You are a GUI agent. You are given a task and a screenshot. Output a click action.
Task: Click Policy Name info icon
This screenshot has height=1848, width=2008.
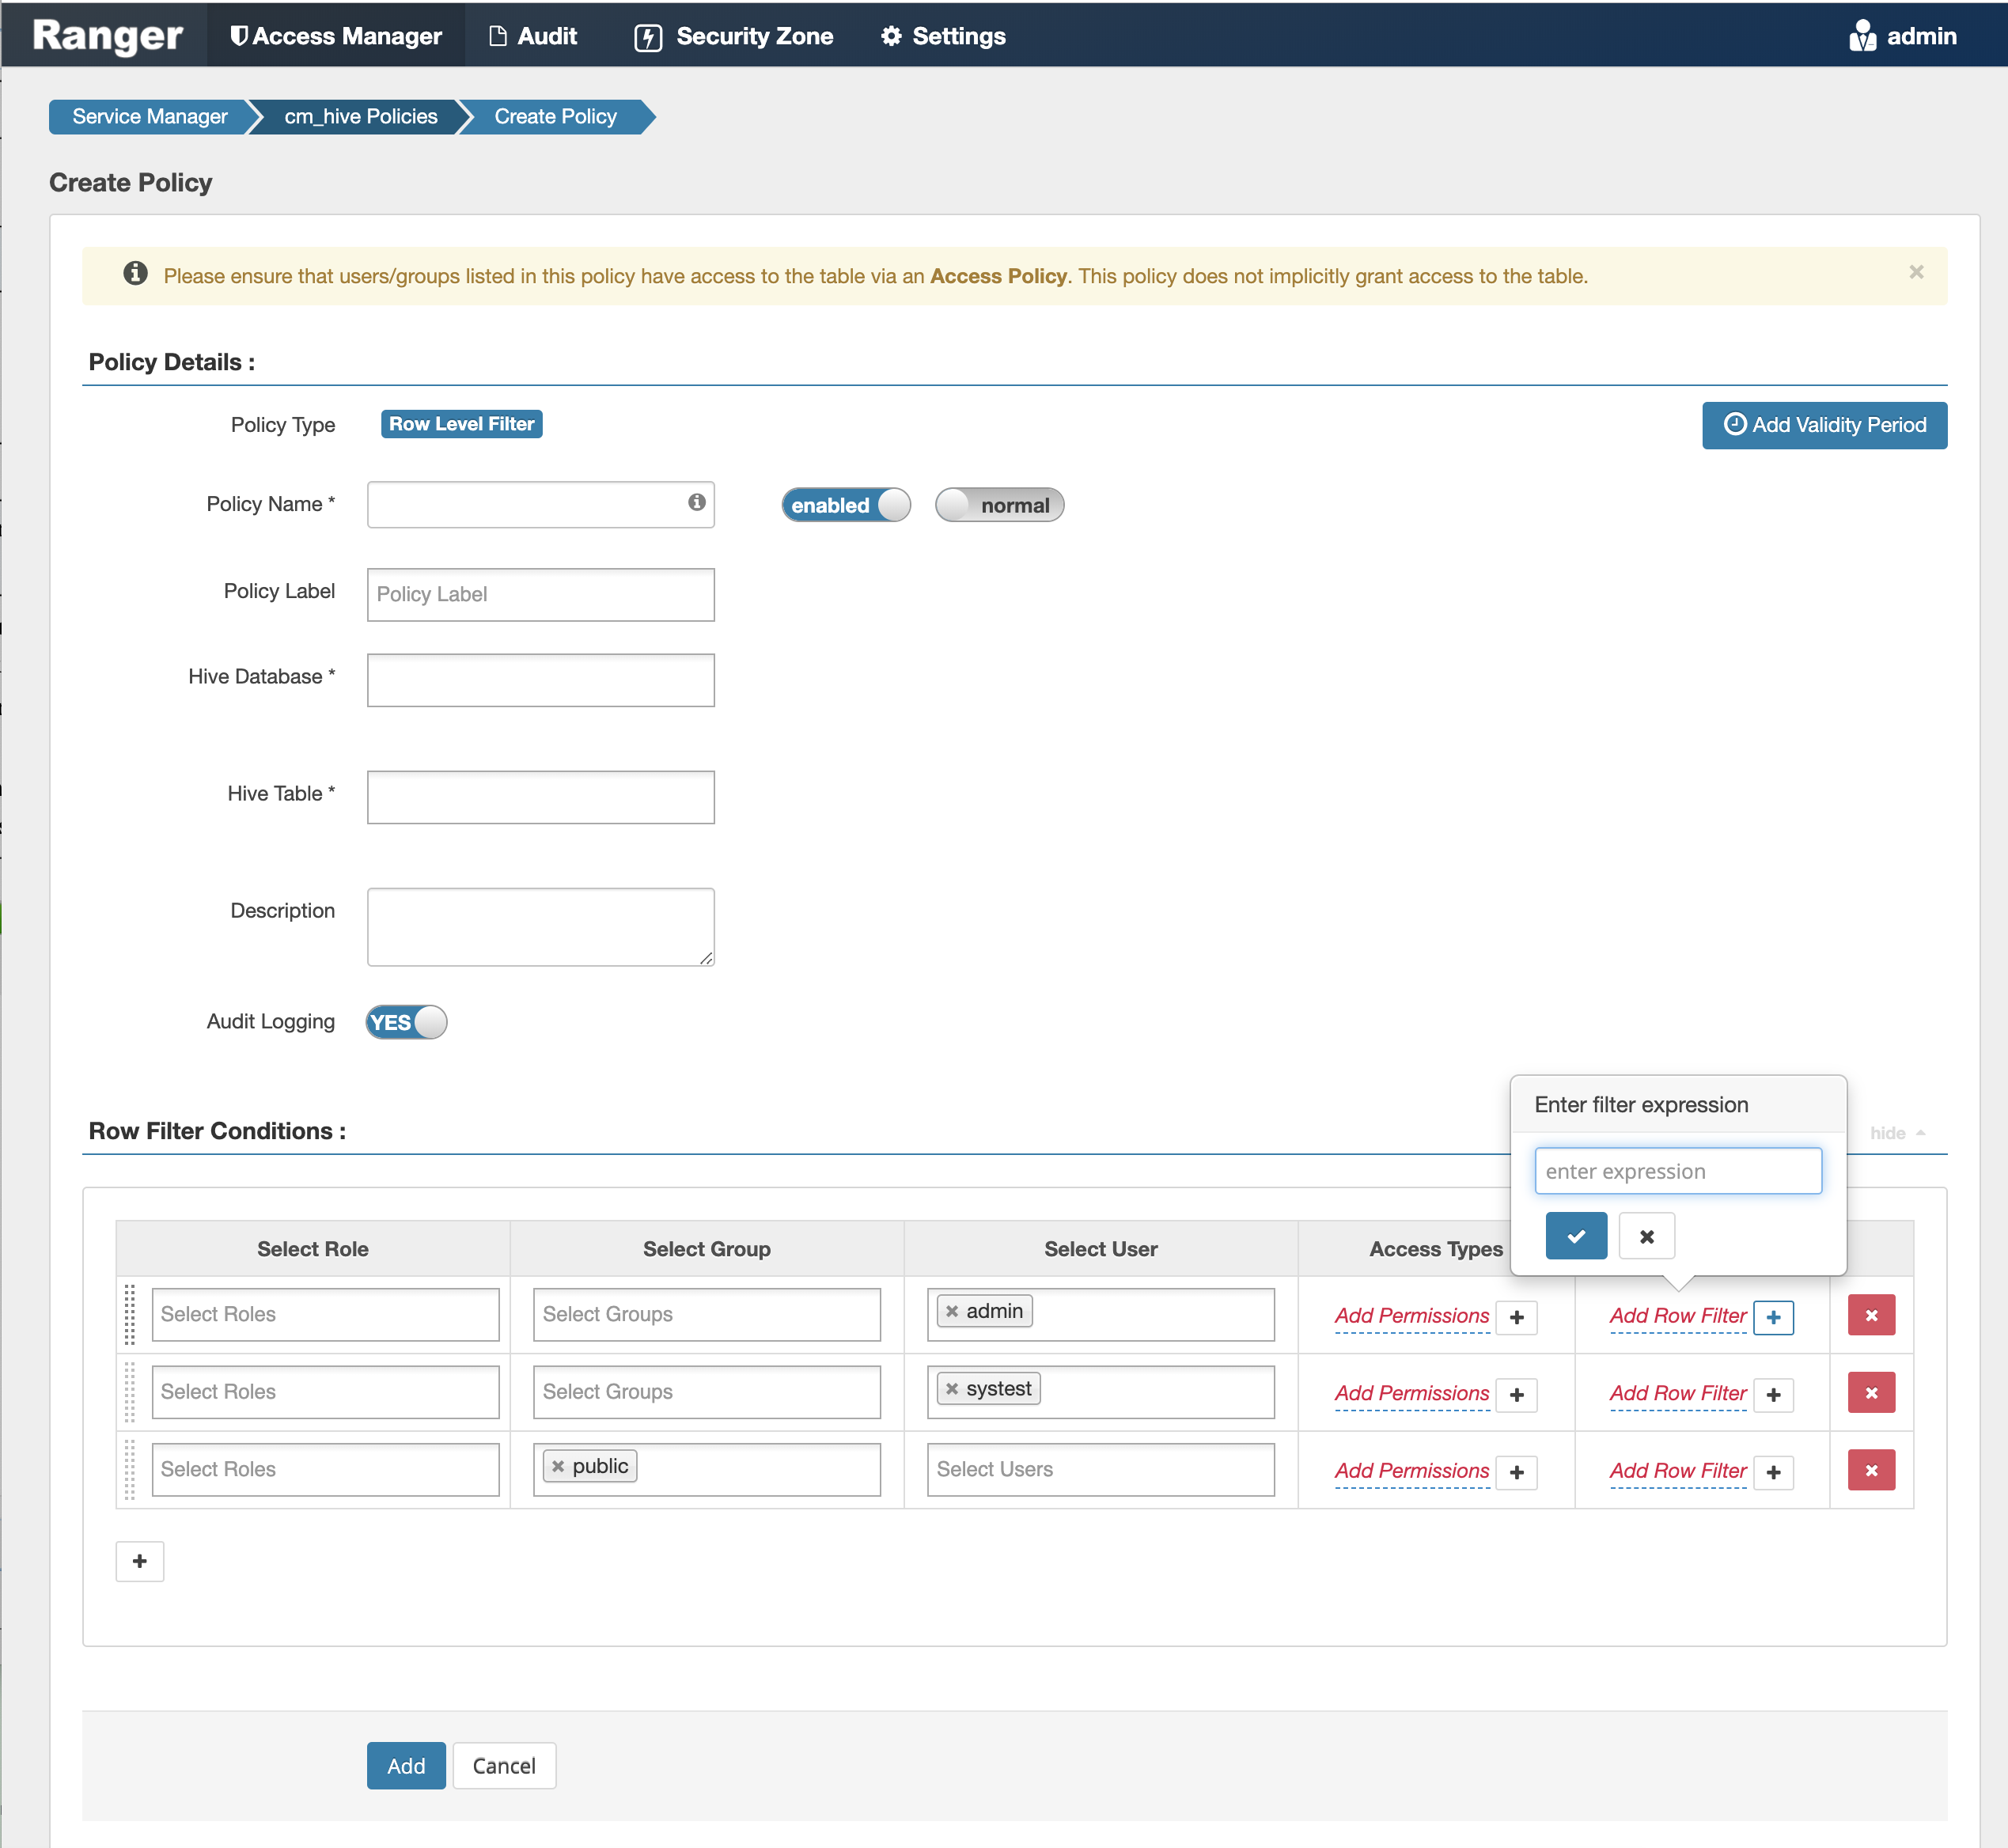696,502
